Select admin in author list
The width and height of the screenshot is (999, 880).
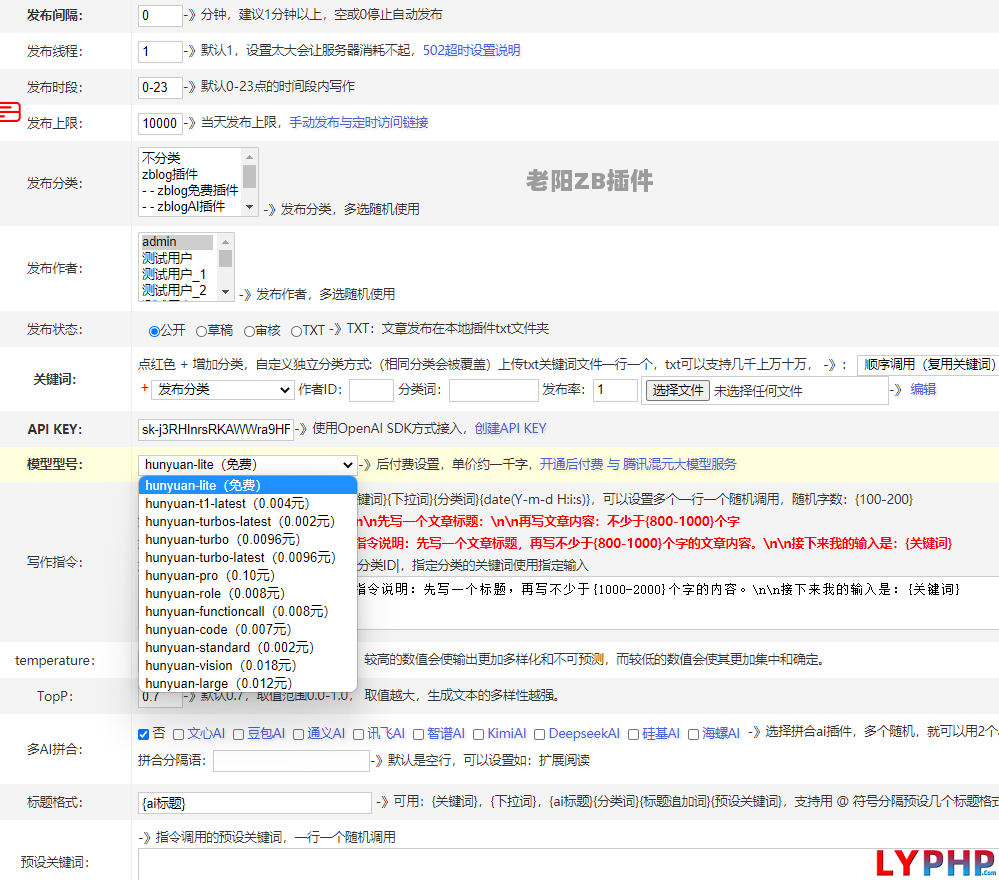coord(177,242)
